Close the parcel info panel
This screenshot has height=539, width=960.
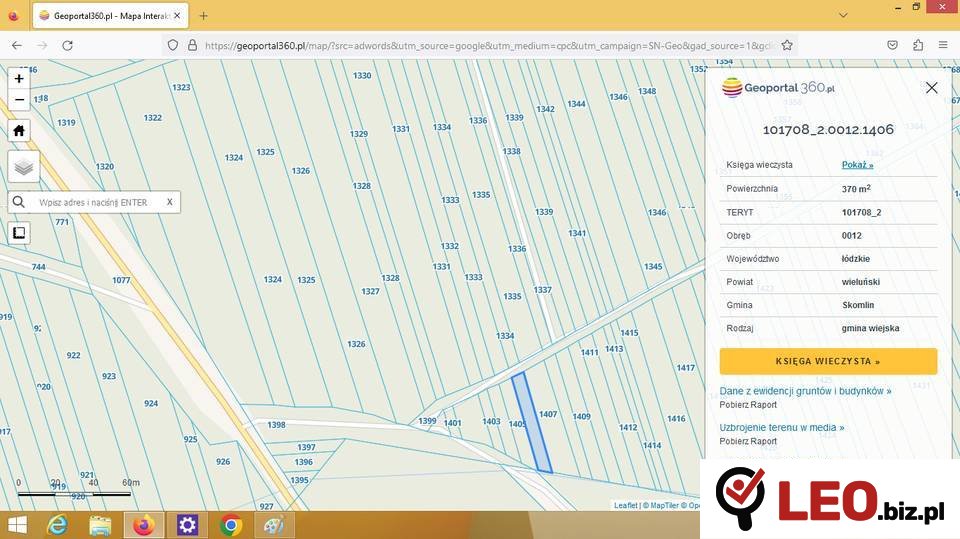tap(931, 88)
